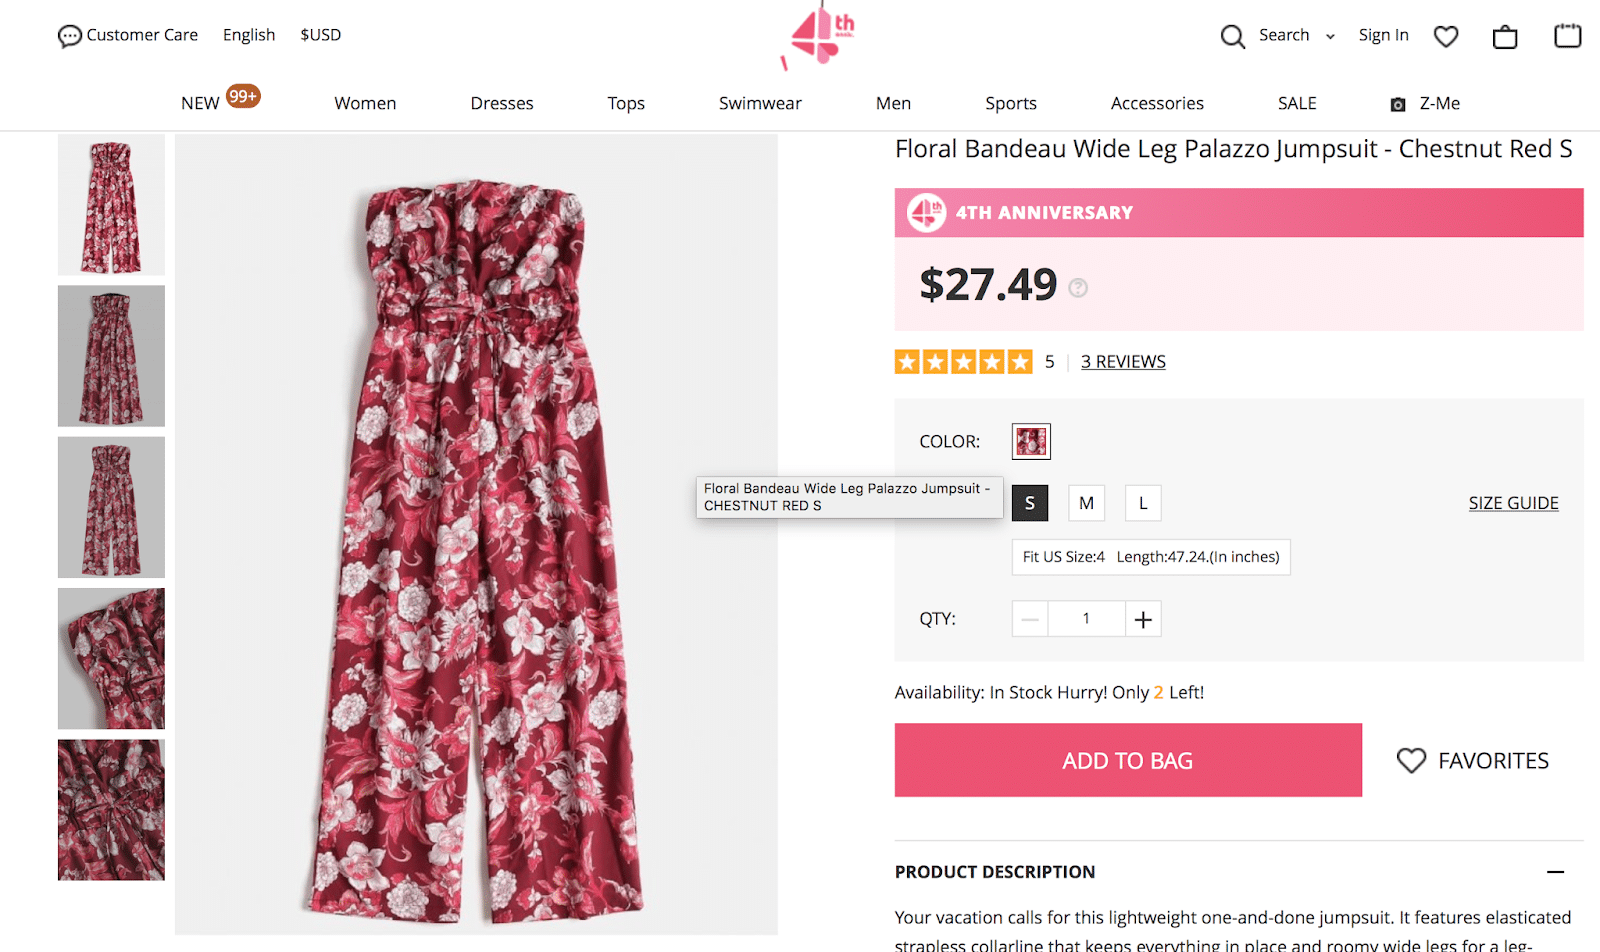This screenshot has width=1600, height=952.
Task: Click the search magnifier icon
Action: [x=1232, y=37]
